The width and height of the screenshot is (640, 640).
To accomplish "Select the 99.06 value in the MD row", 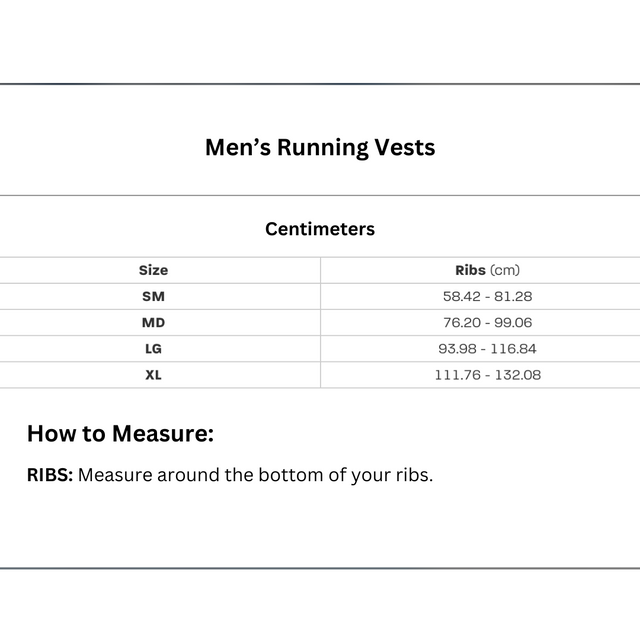I will pos(514,322).
